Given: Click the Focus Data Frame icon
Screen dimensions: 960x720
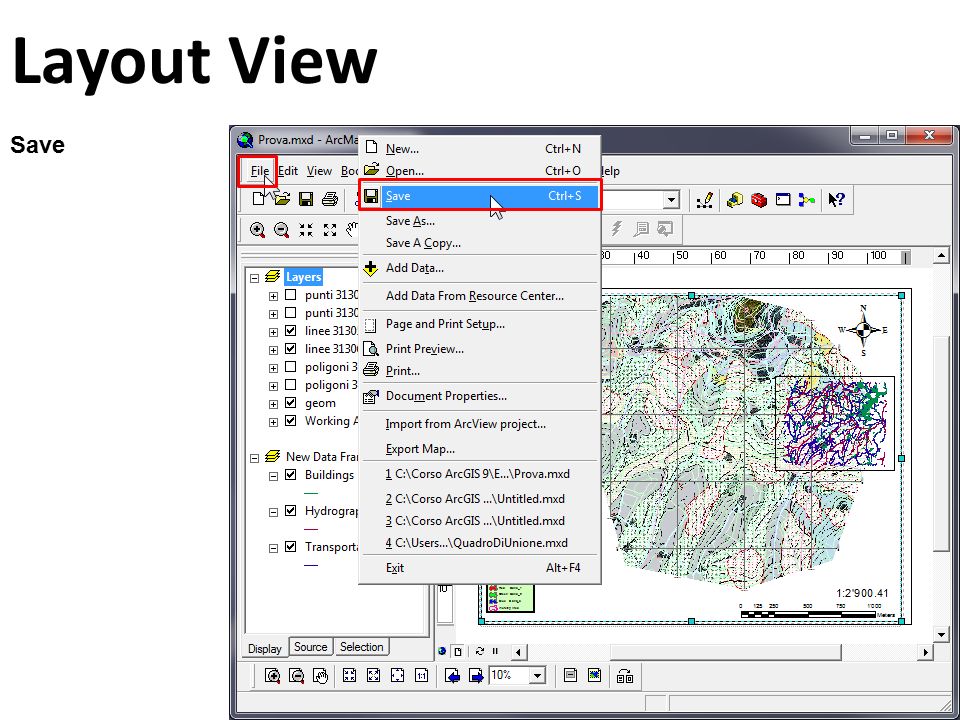Looking at the screenshot, I should tap(594, 675).
